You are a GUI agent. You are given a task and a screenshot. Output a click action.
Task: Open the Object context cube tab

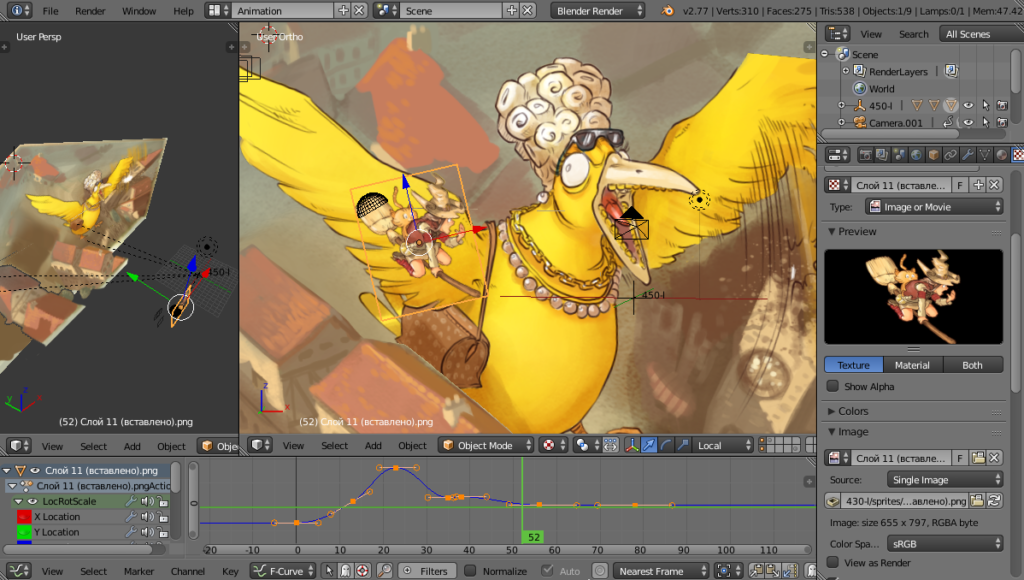click(x=933, y=155)
